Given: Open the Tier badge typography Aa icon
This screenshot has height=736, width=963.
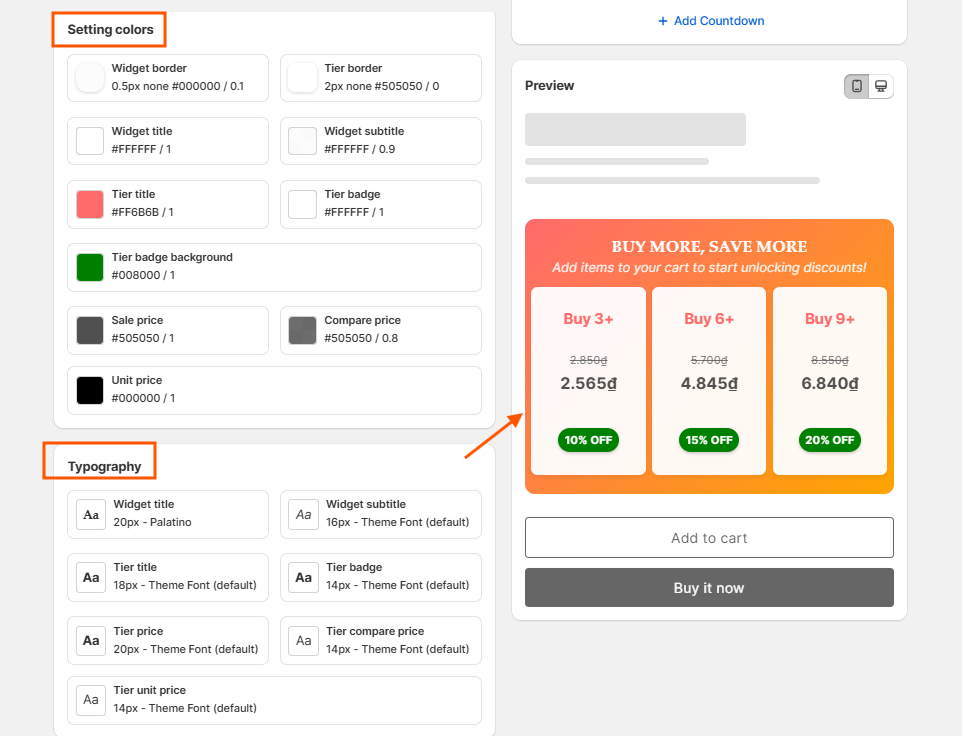Looking at the screenshot, I should (x=303, y=577).
